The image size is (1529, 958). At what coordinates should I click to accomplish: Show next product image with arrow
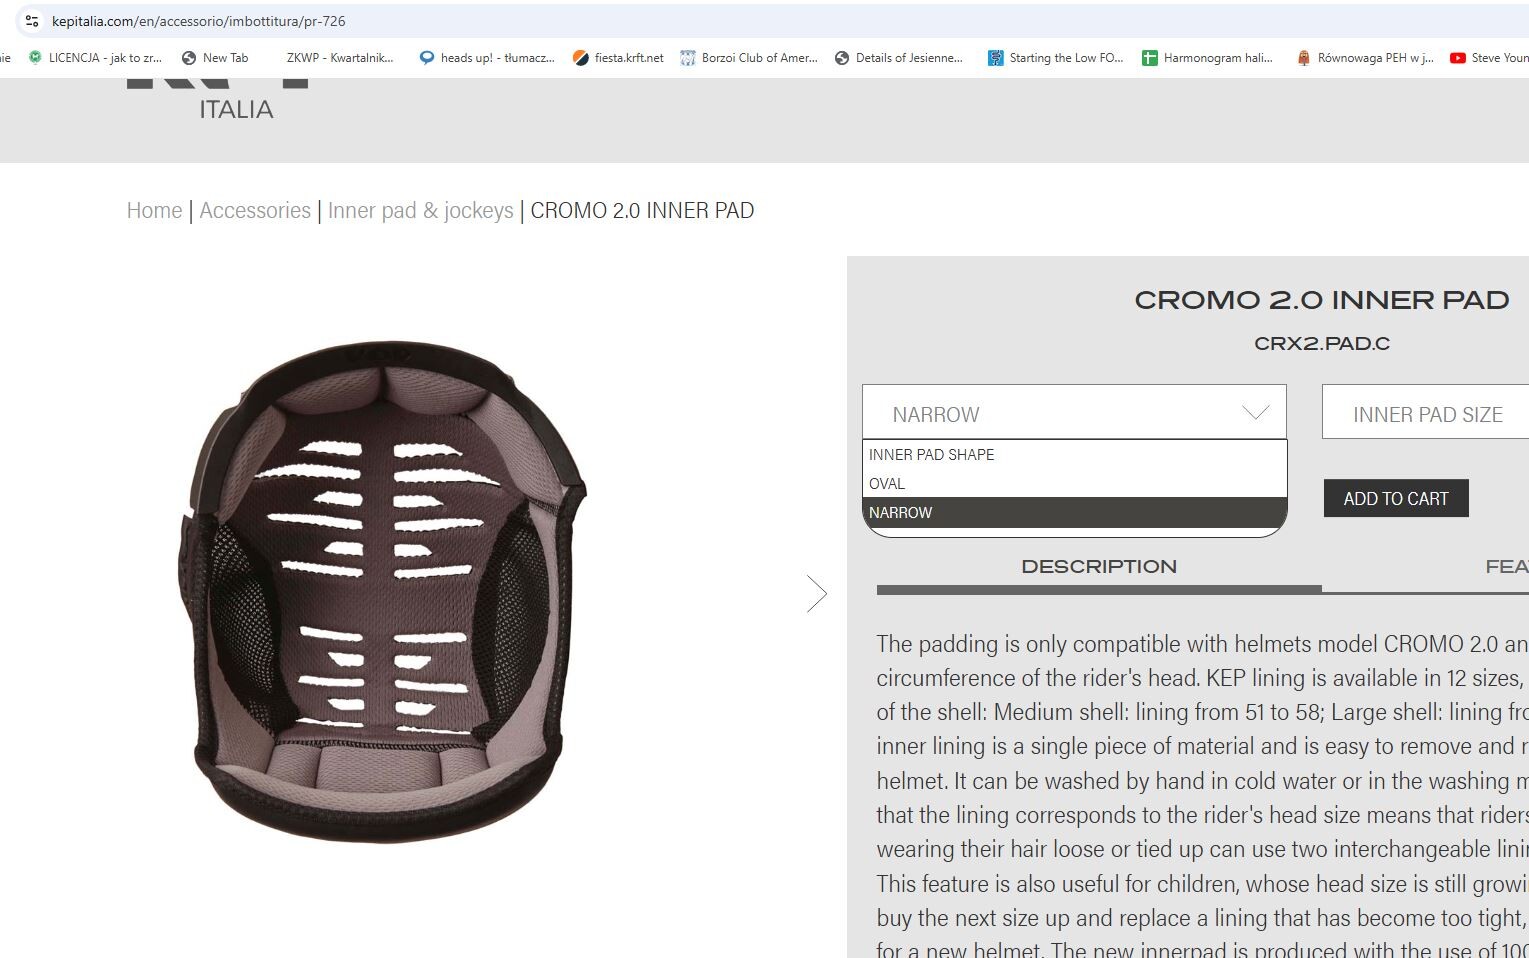817,594
